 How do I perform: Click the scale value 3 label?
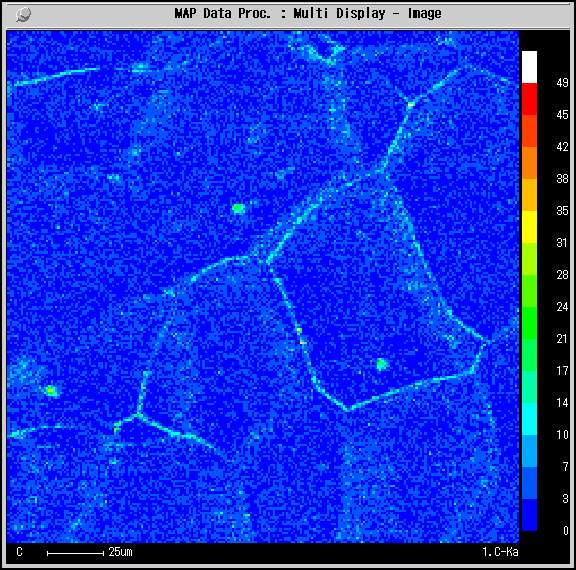(565, 498)
